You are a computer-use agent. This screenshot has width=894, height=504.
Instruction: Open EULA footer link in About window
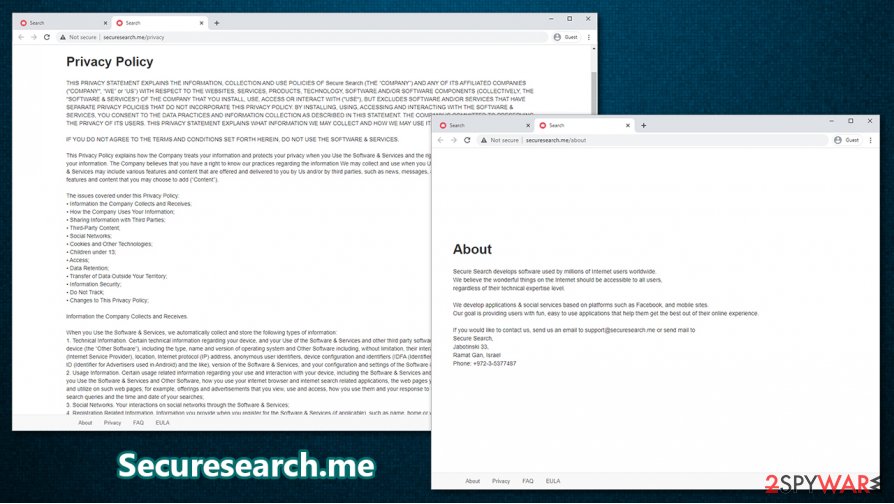[552, 481]
